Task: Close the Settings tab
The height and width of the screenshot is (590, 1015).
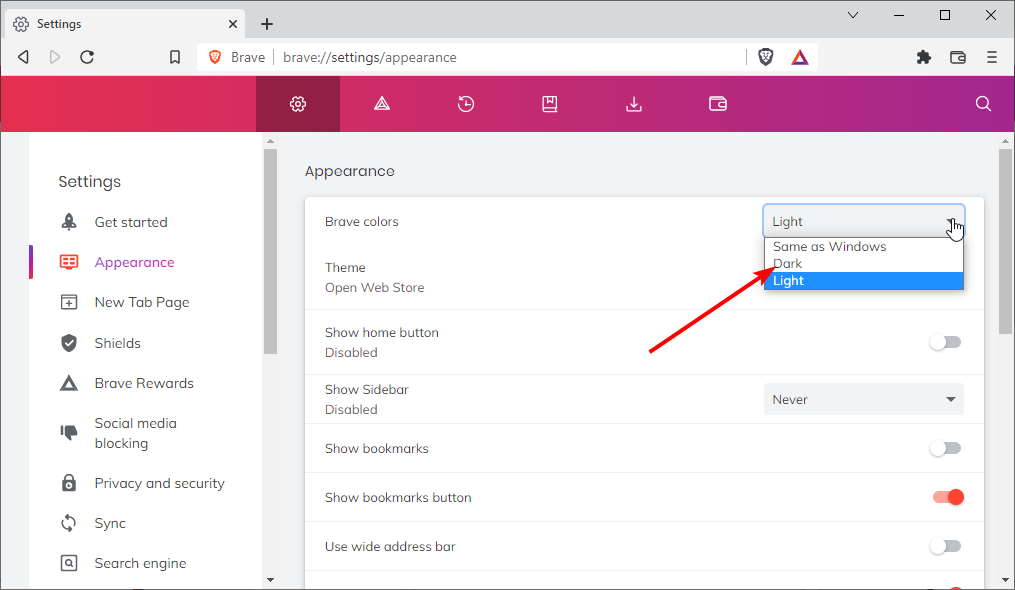Action: (x=232, y=24)
